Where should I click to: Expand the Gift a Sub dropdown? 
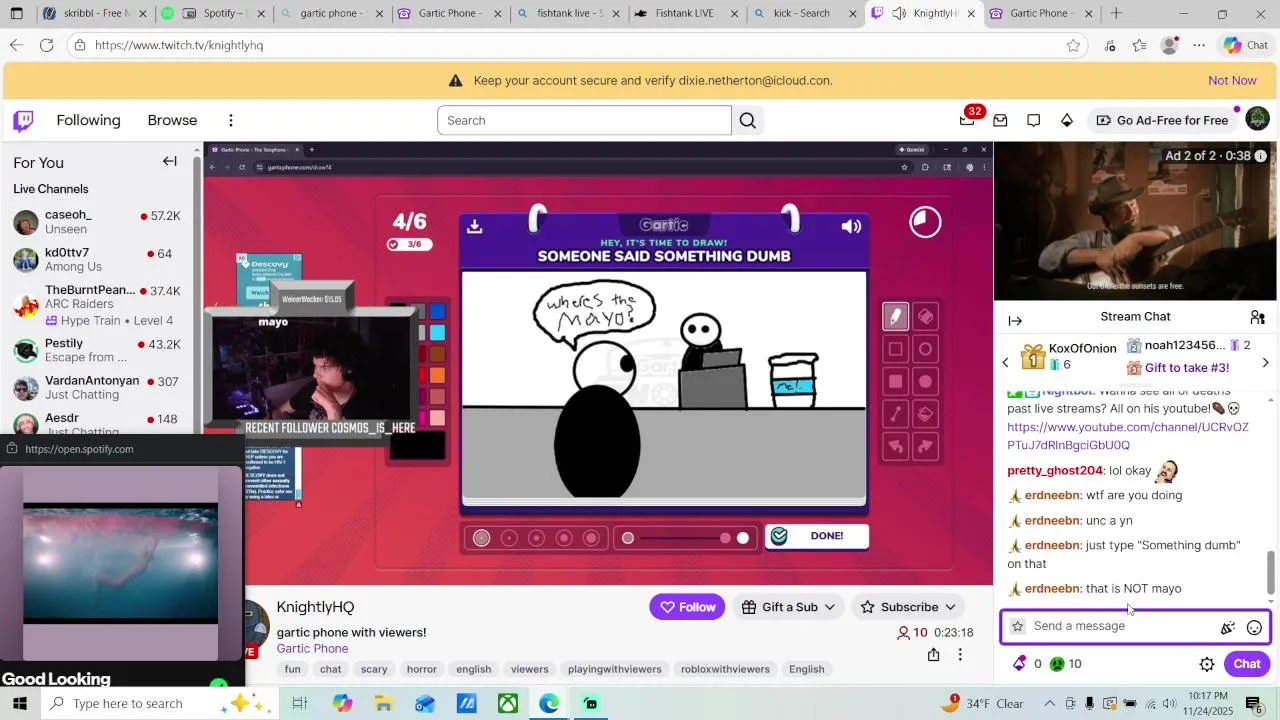[x=788, y=607]
